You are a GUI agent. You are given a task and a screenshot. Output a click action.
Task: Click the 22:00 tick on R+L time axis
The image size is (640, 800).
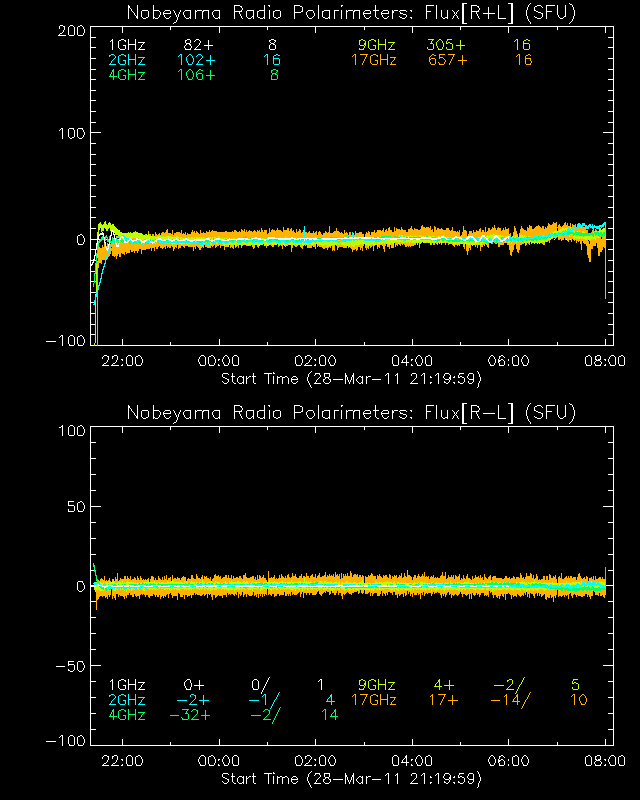[x=123, y=361]
